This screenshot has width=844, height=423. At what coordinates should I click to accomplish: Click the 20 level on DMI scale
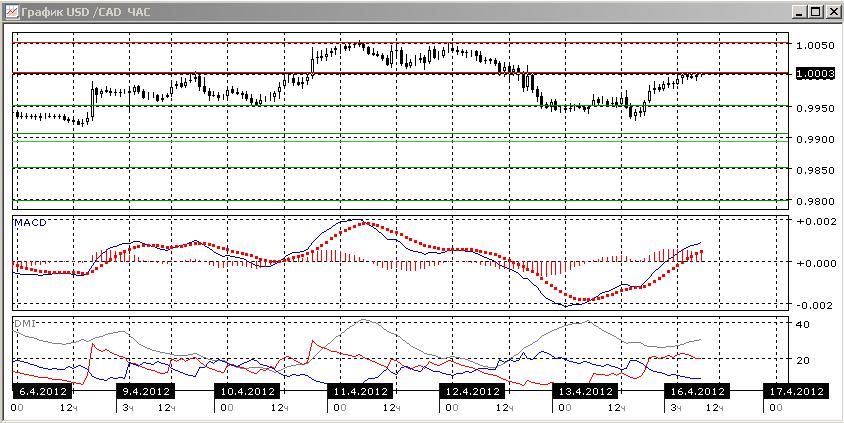pos(804,360)
